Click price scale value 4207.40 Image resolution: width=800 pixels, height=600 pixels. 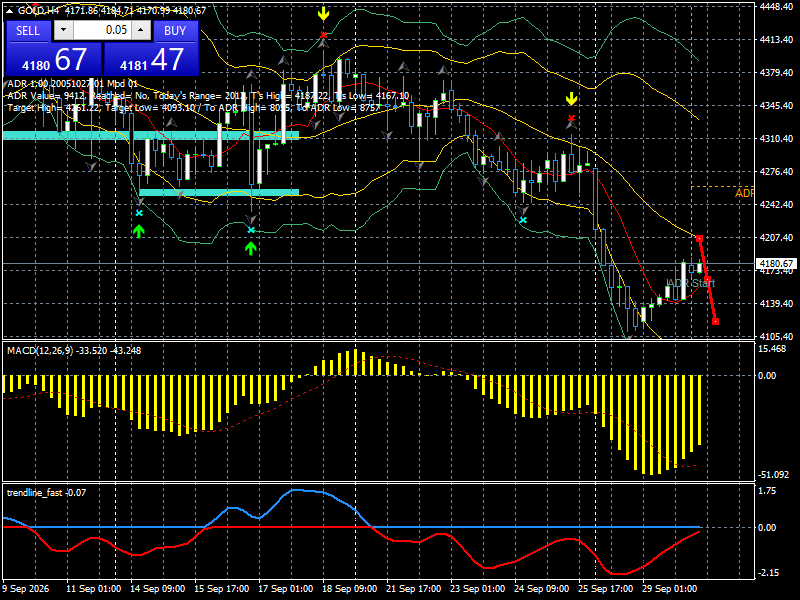776,238
